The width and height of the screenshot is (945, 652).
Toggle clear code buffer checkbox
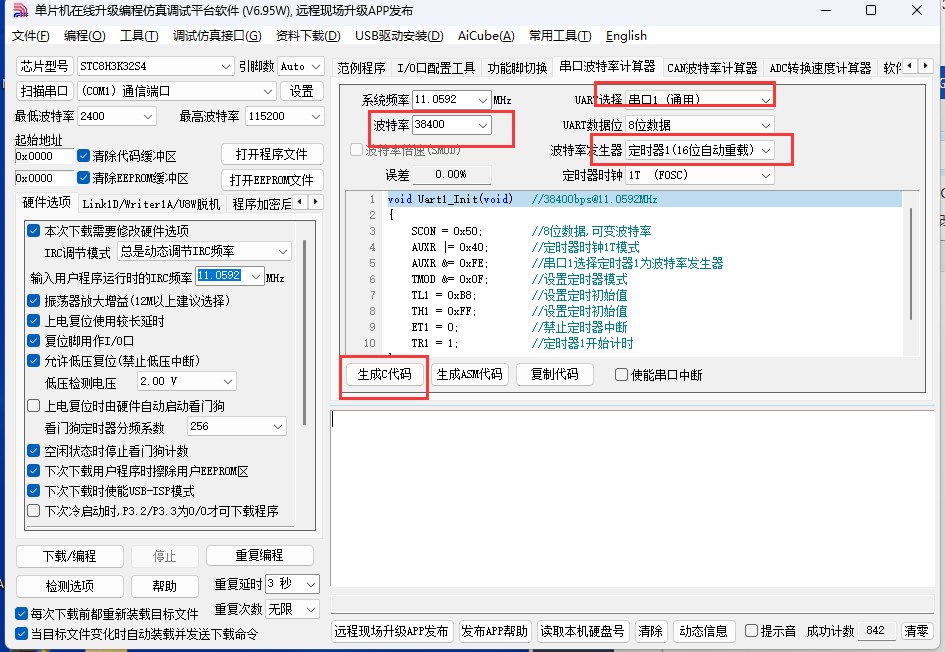pos(83,155)
